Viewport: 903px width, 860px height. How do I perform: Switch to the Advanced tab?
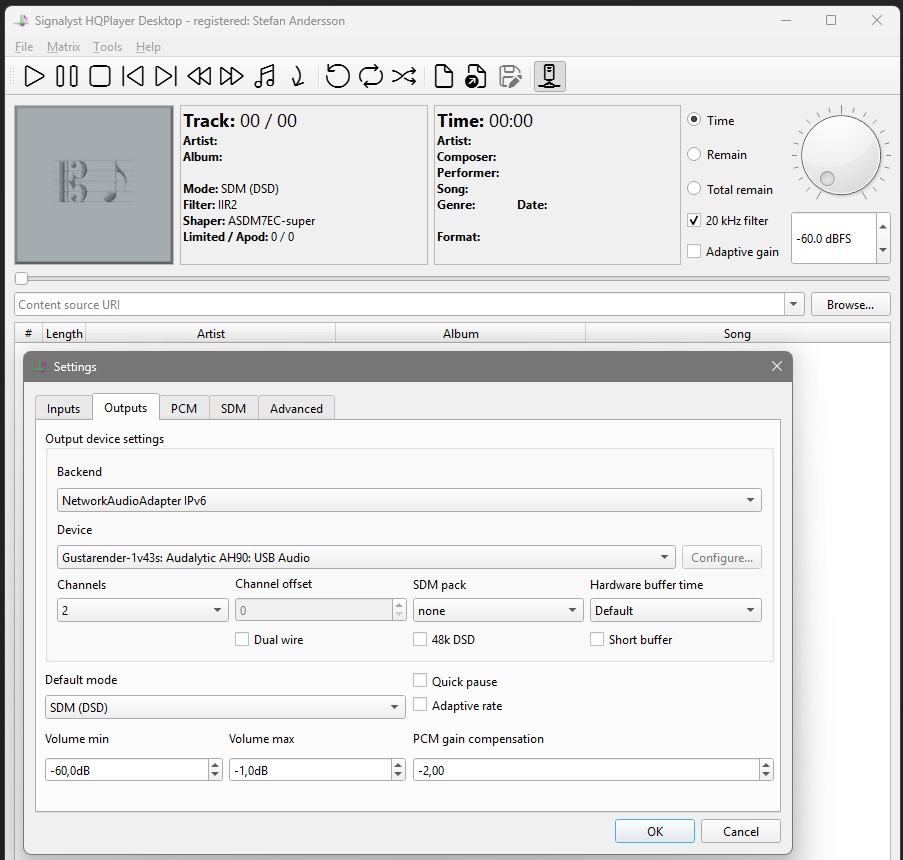(x=296, y=408)
